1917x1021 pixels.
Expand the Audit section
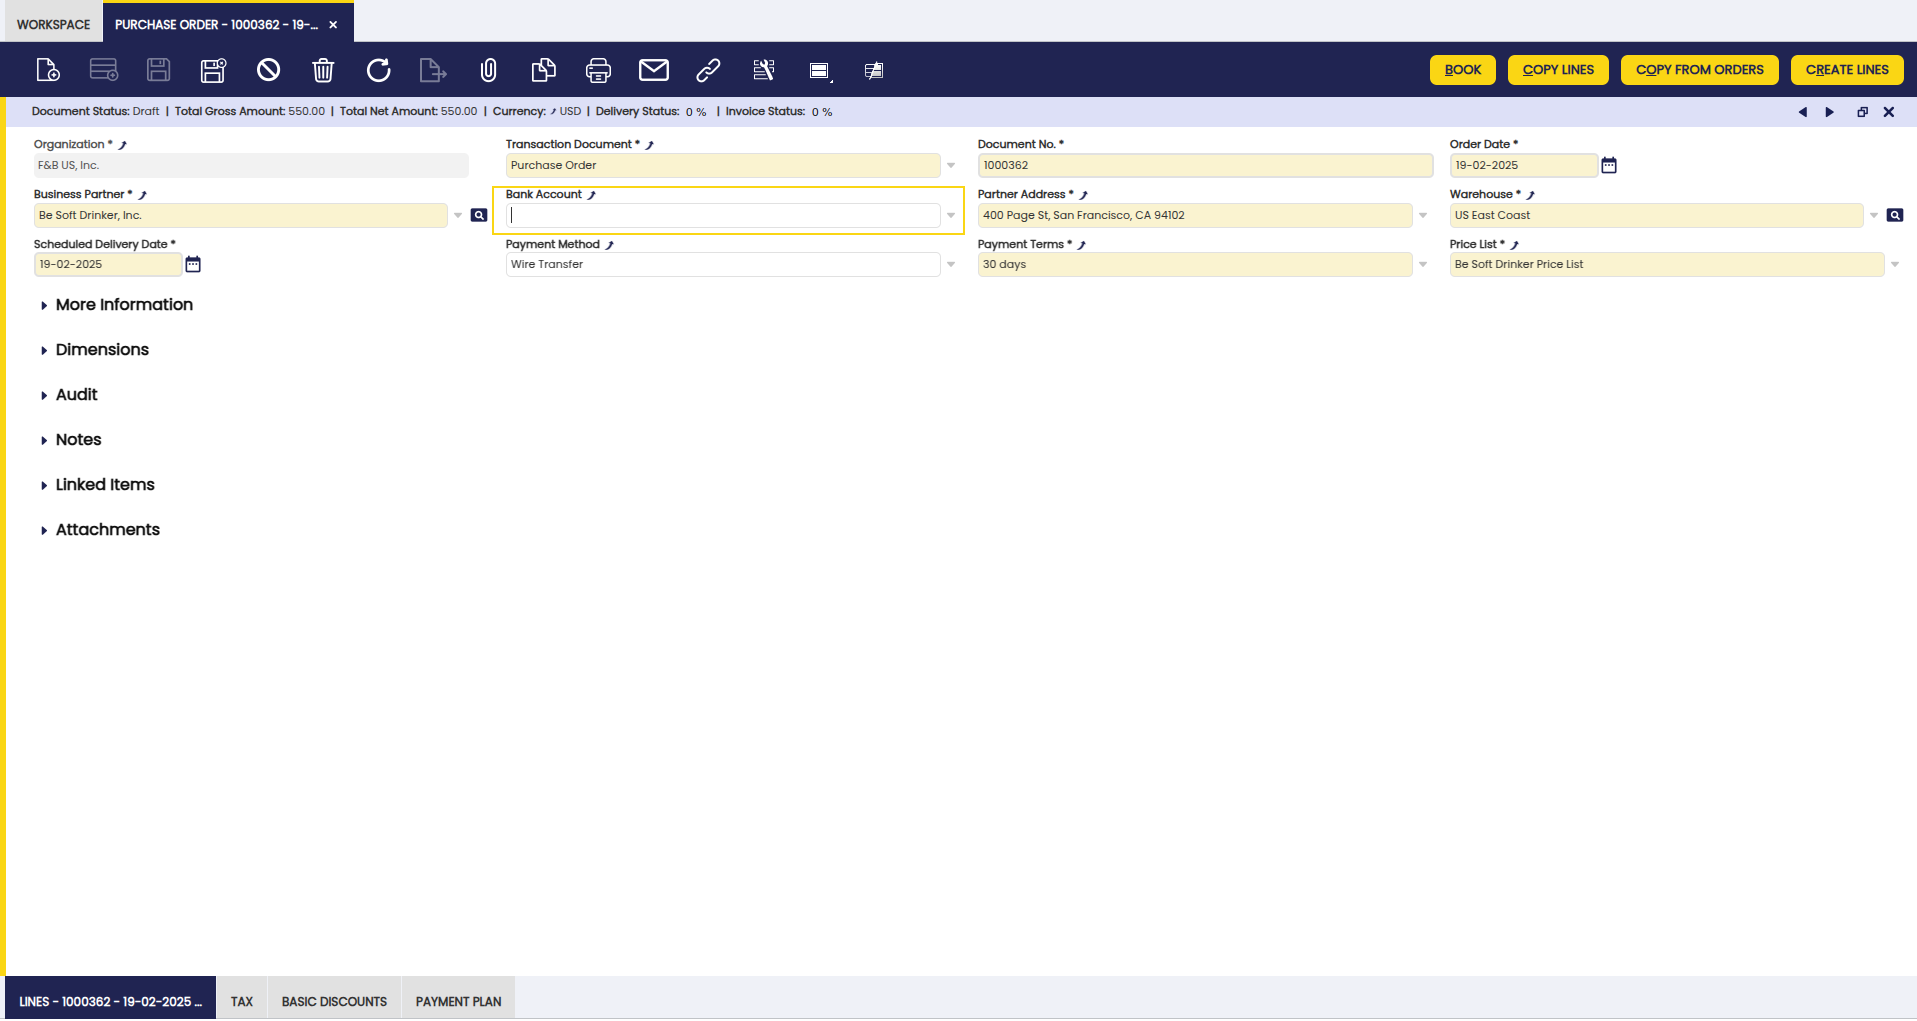point(69,395)
